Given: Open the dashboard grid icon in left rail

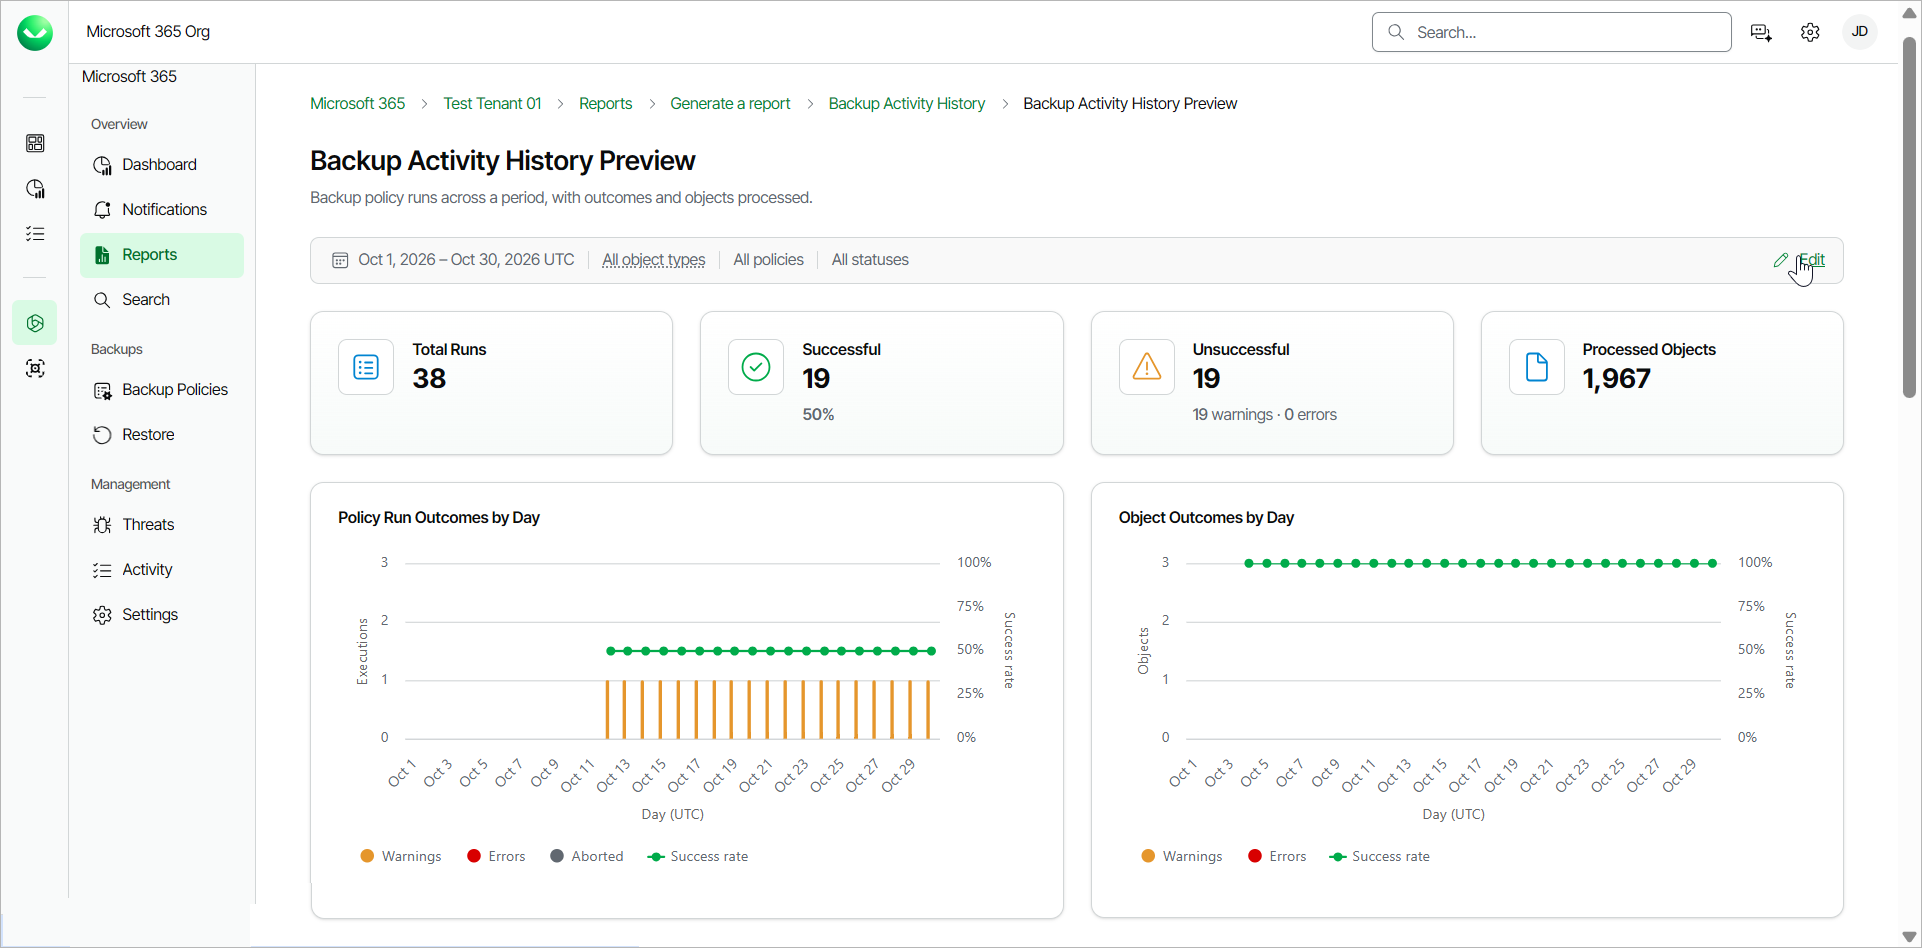Looking at the screenshot, I should (35, 144).
